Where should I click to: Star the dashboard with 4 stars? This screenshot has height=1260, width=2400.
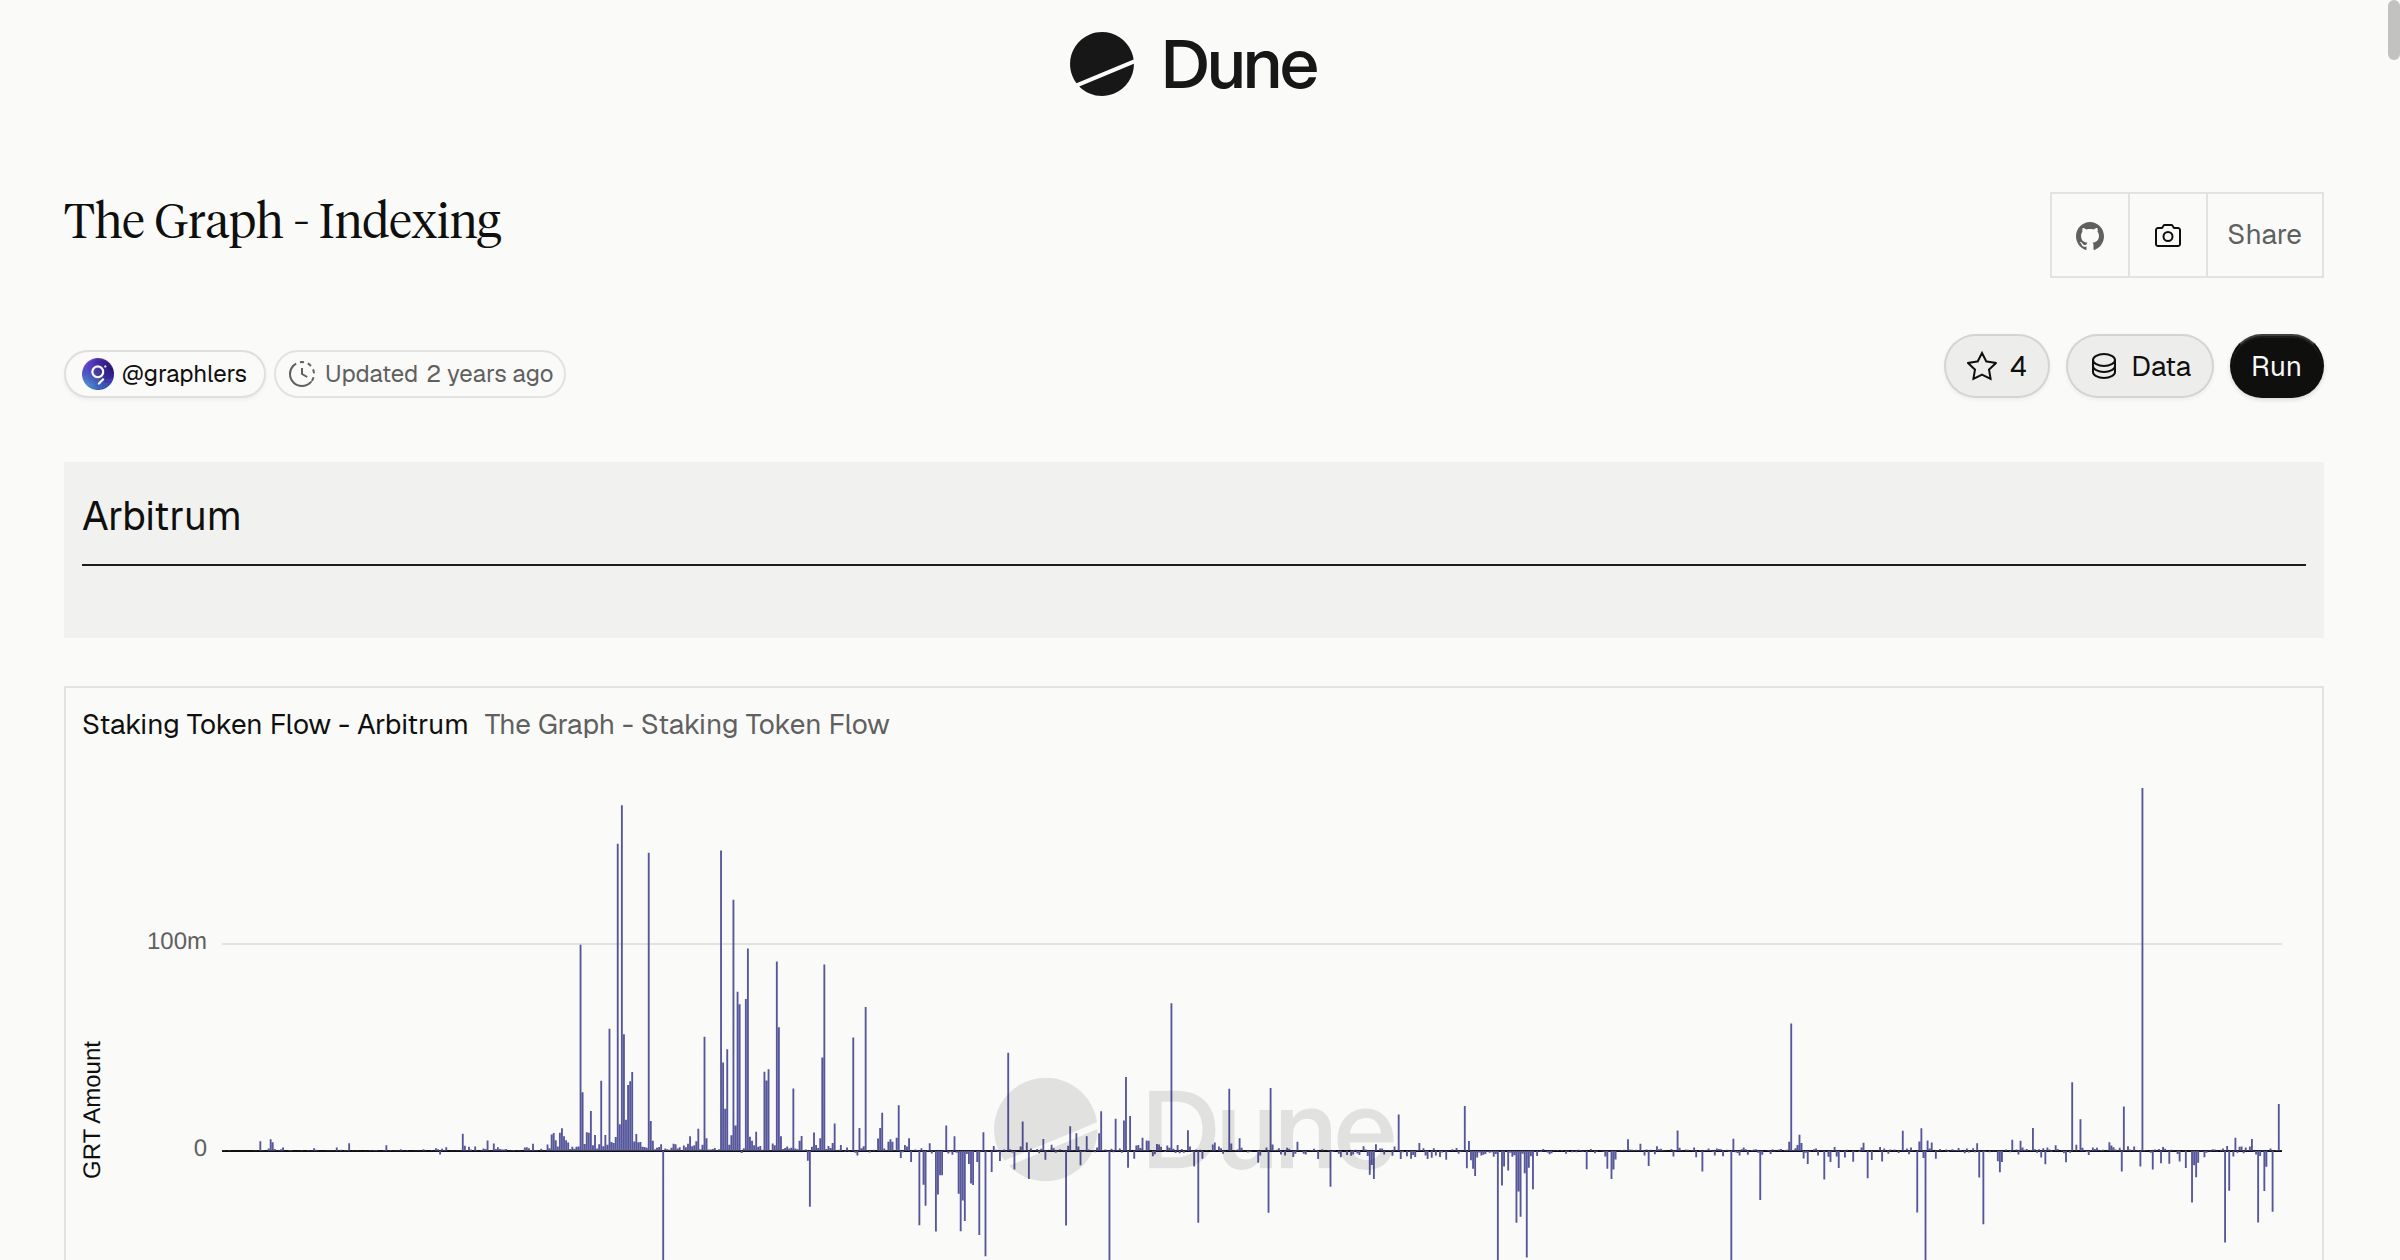pyautogui.click(x=1997, y=366)
